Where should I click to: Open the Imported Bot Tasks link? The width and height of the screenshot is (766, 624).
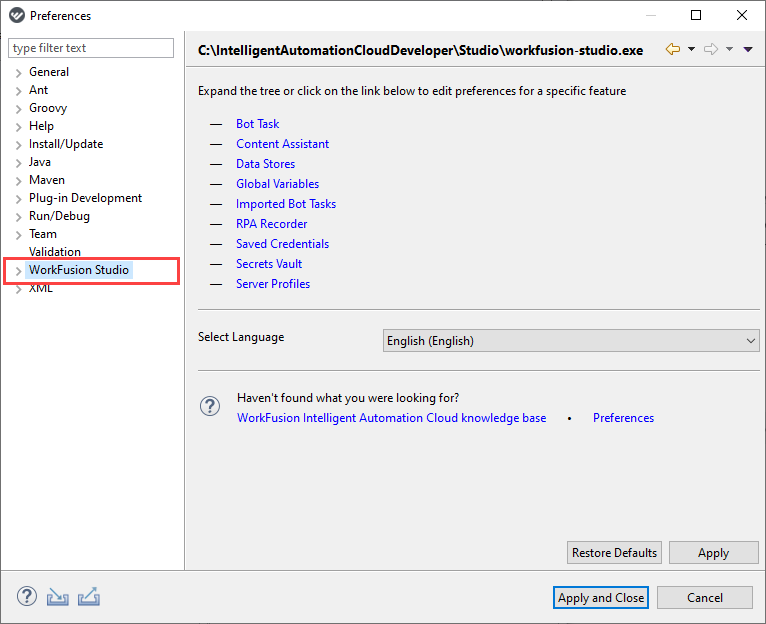tap(286, 204)
